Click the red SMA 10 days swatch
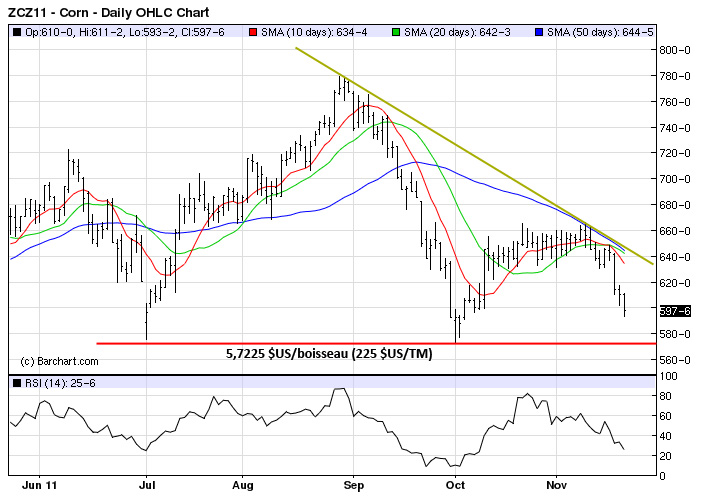The height and width of the screenshot is (501, 701). [x=253, y=32]
